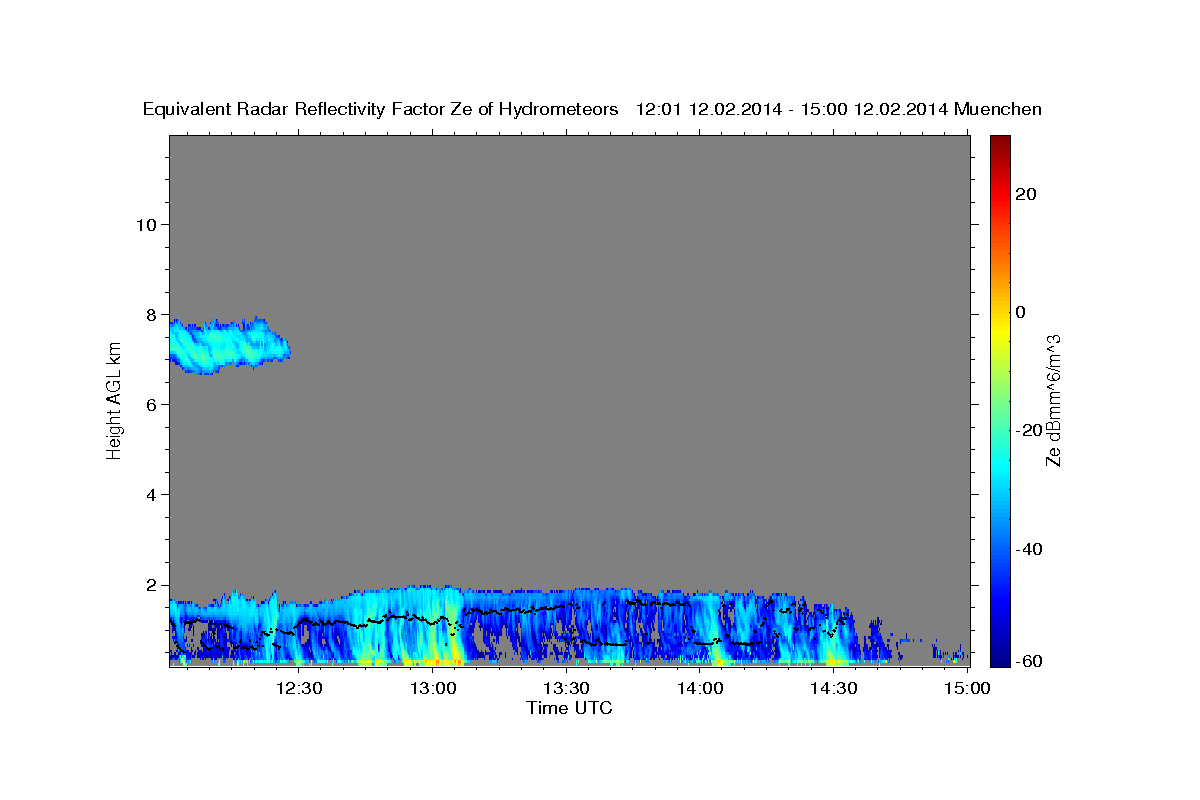Select the 'Time UTC' axis label
Image resolution: width=1200 pixels, height=800 pixels.
coord(569,708)
